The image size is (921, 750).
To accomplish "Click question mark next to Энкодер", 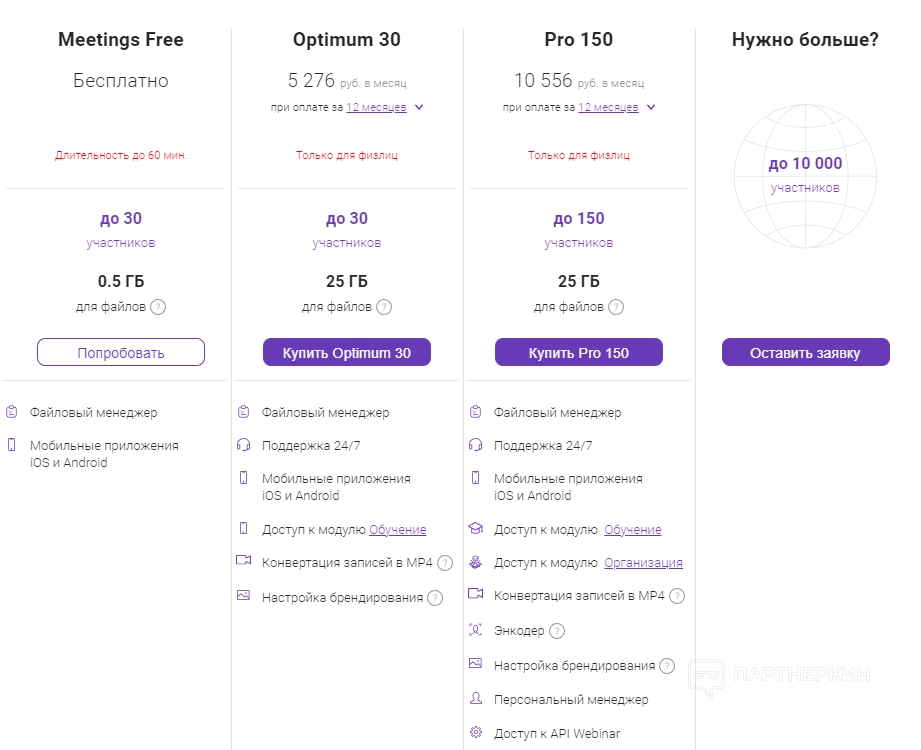I will click(557, 631).
